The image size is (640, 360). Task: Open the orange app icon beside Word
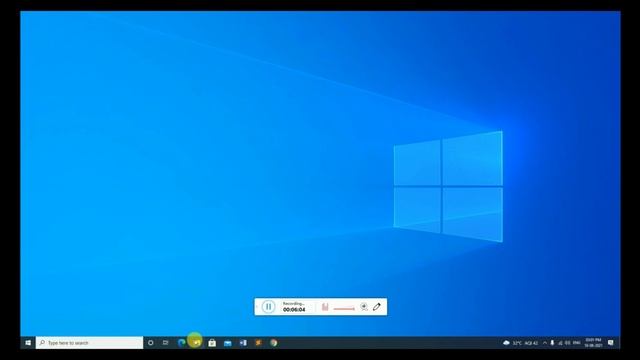coord(258,343)
